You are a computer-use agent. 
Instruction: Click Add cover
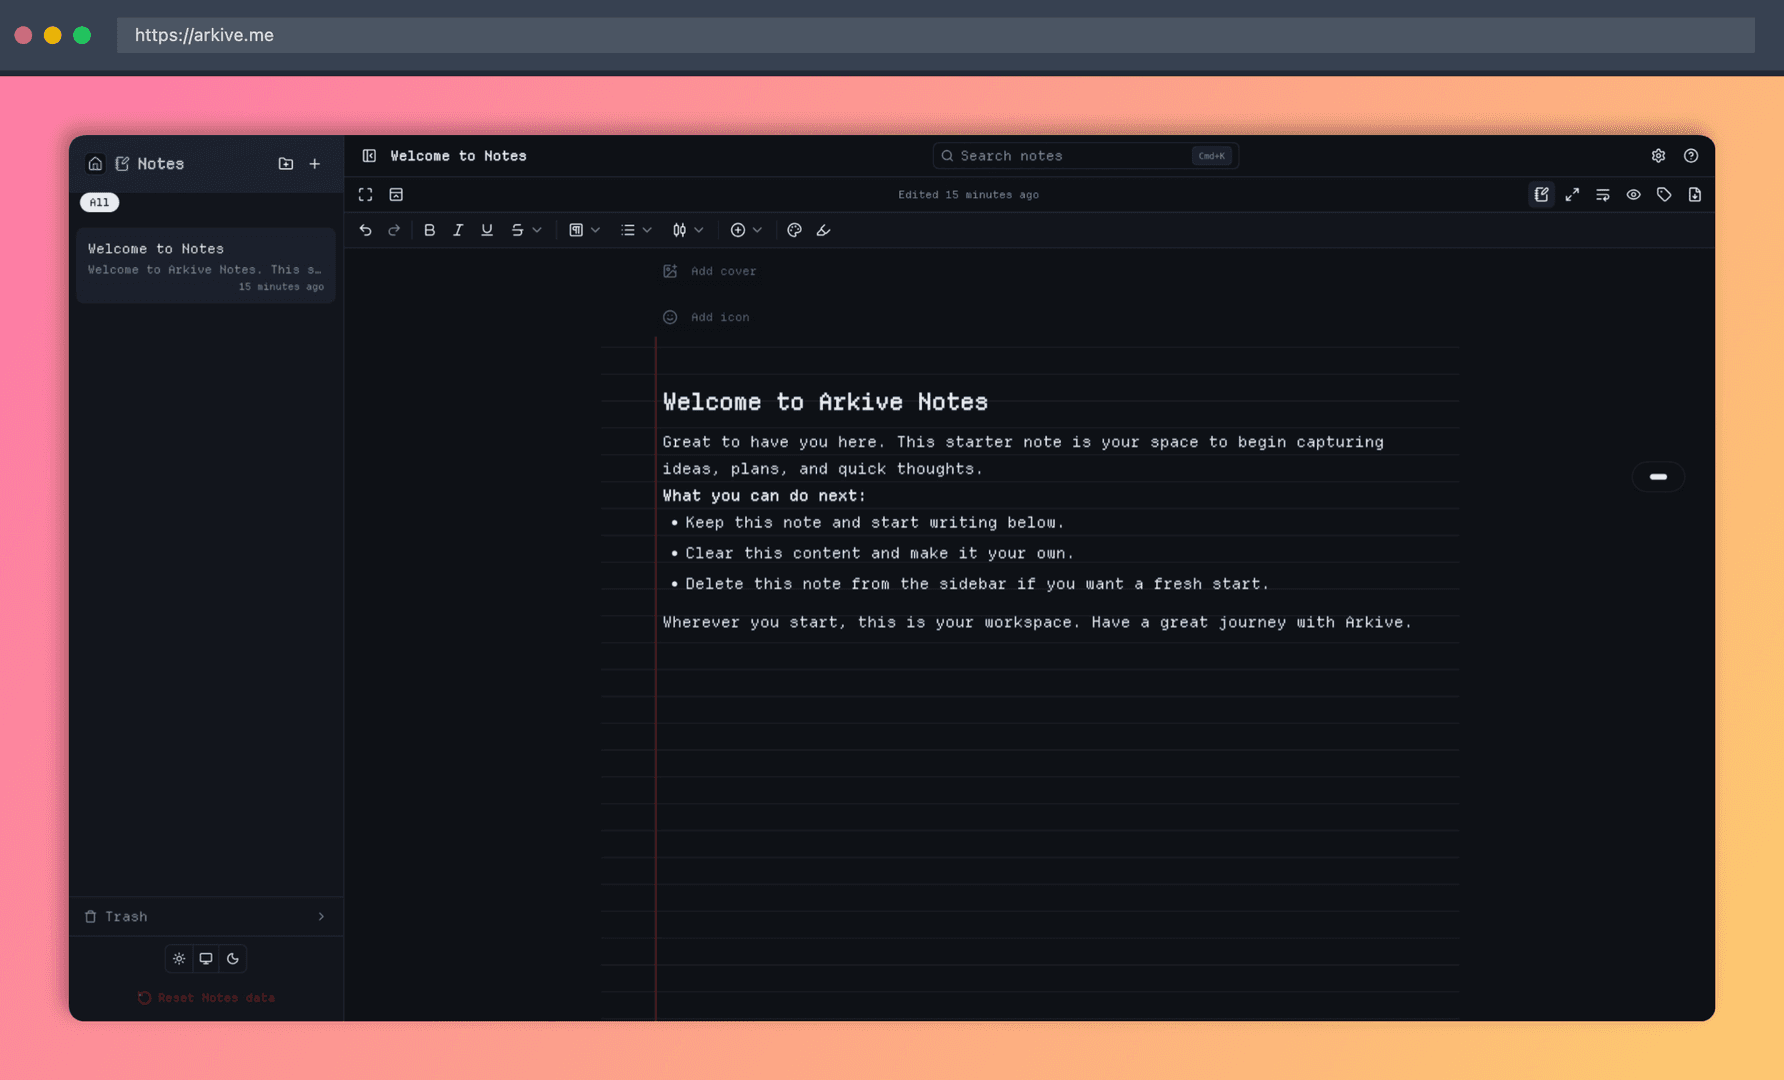710,270
